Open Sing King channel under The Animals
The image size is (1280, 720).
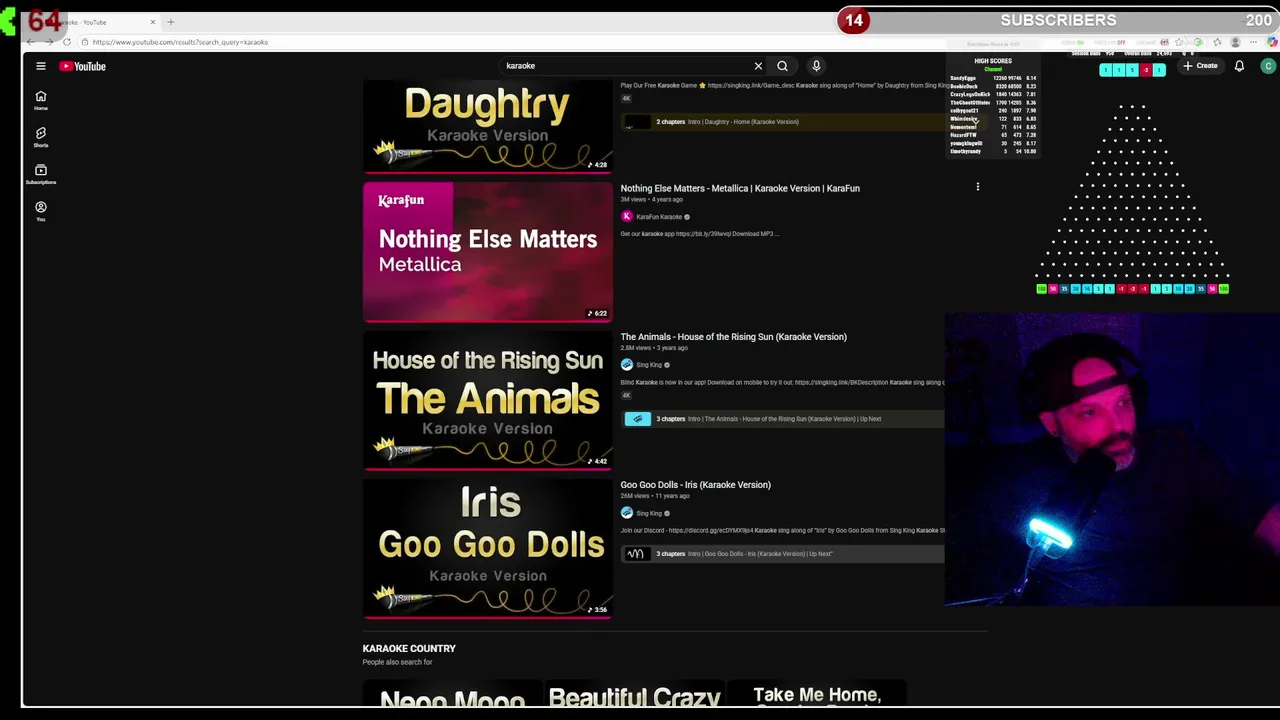(x=649, y=365)
